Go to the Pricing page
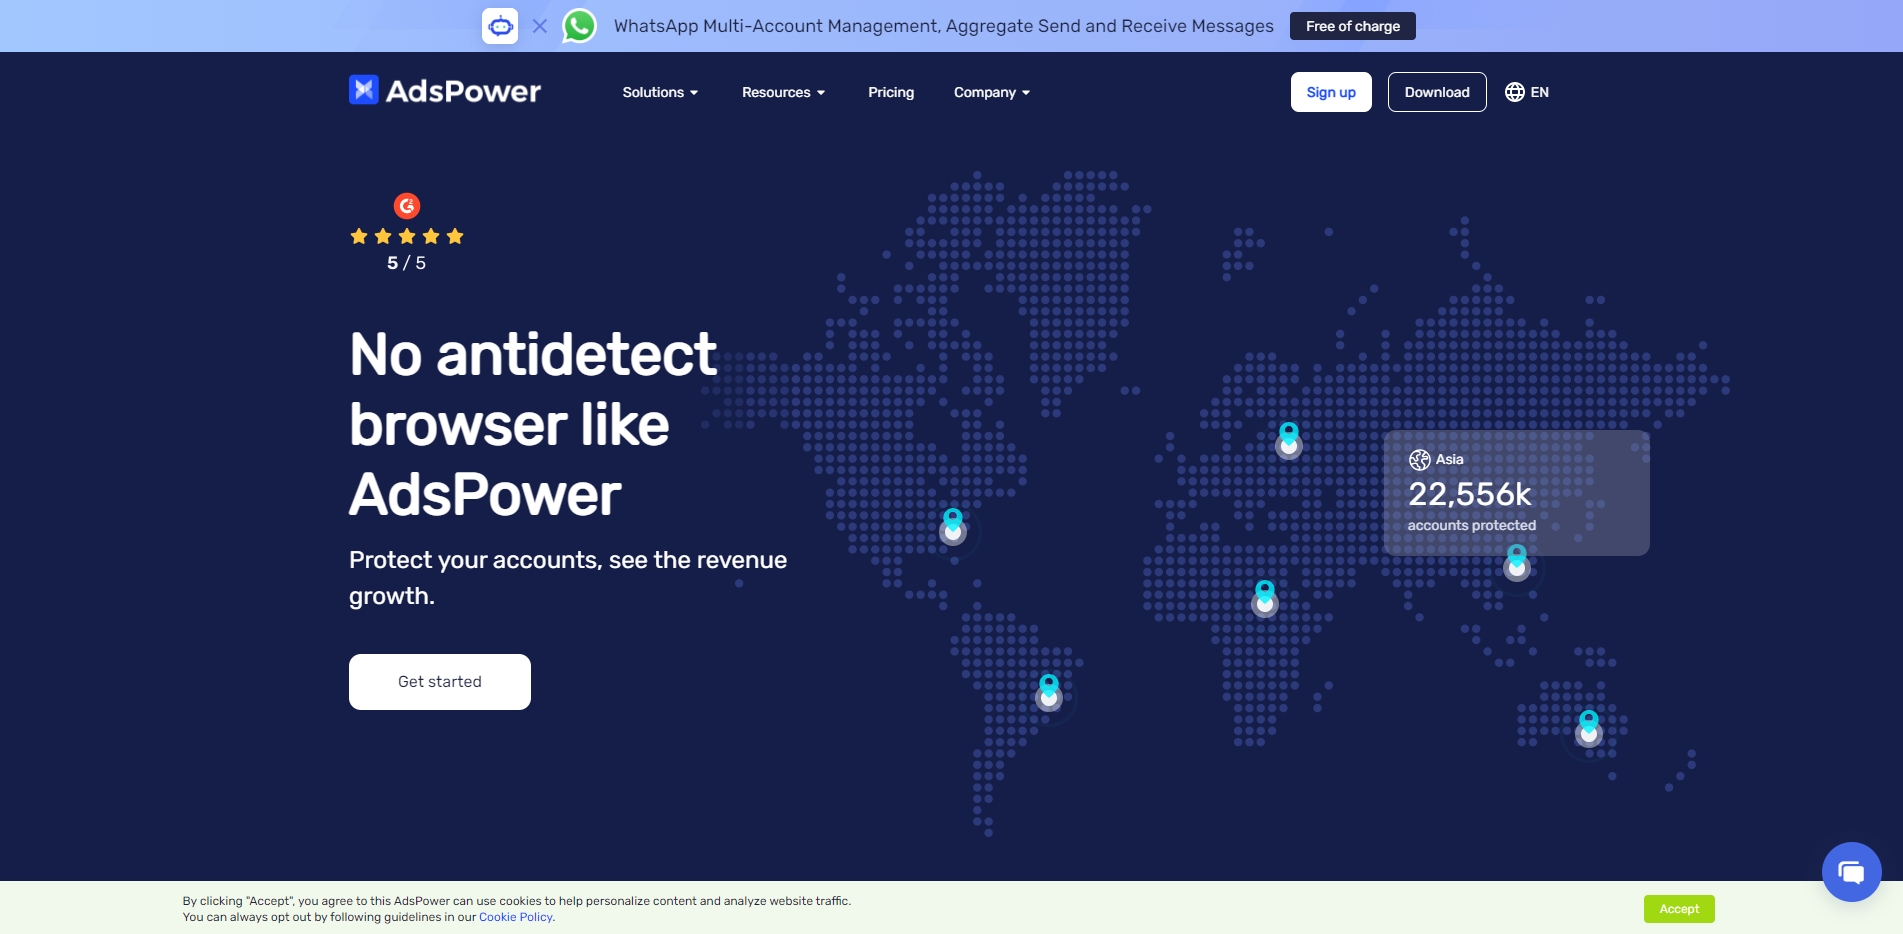 [891, 92]
